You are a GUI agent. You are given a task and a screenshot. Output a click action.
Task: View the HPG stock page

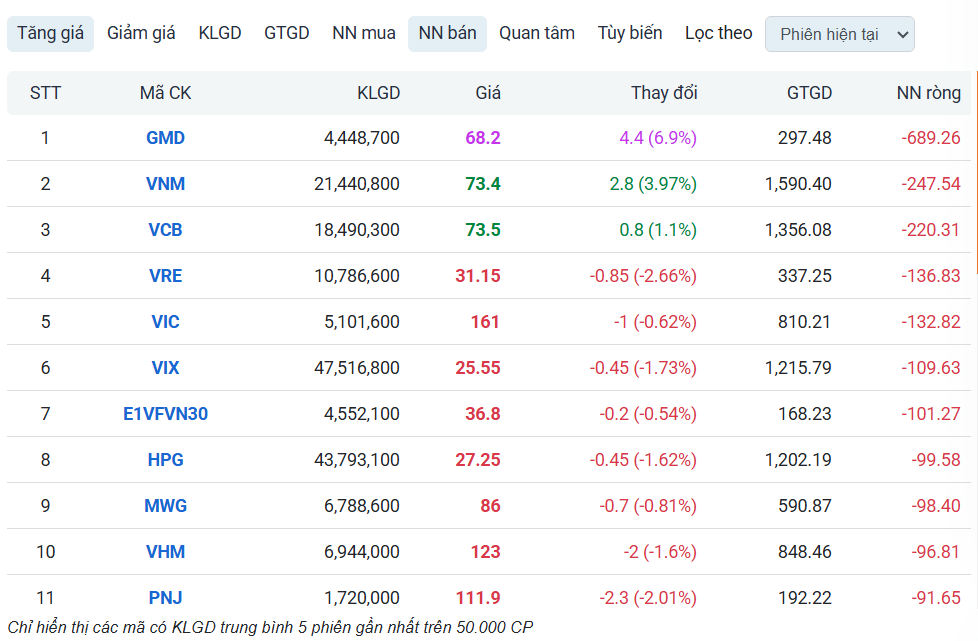pos(164,459)
